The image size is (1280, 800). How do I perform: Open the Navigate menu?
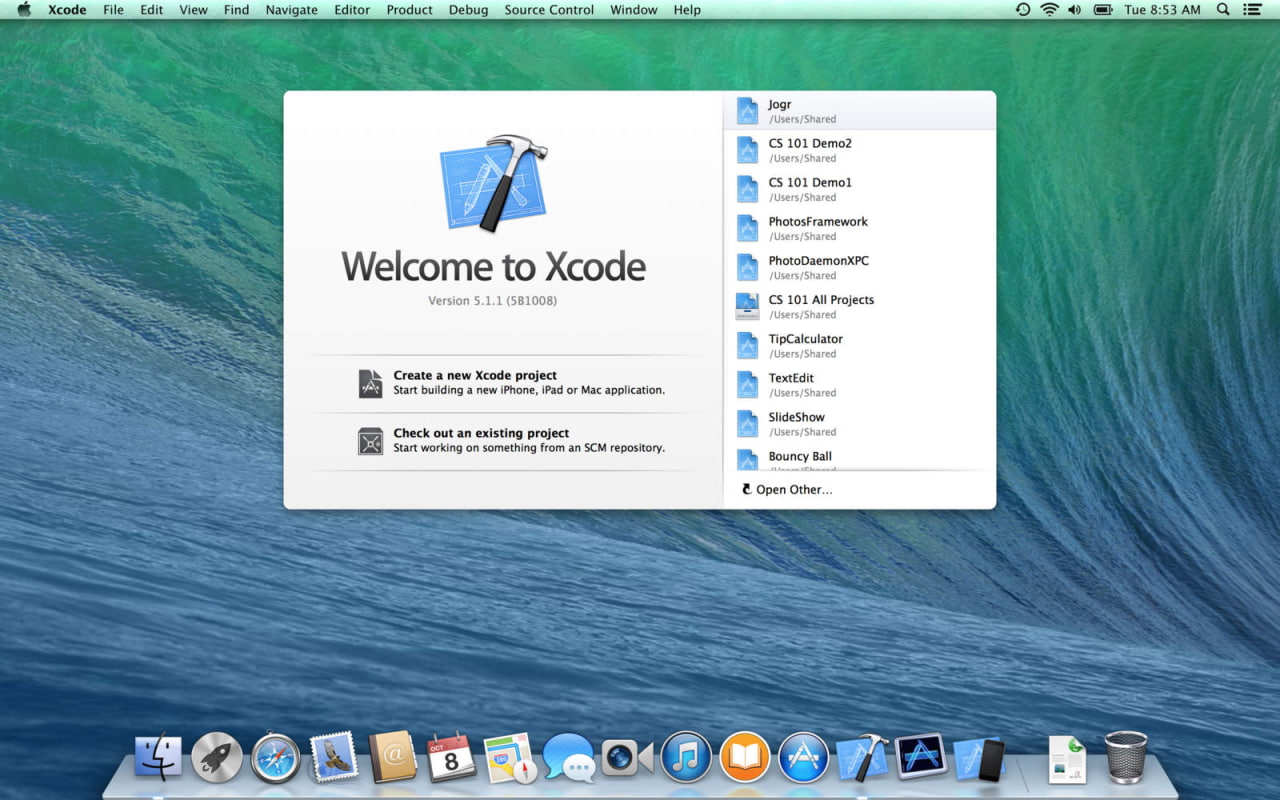(x=291, y=10)
